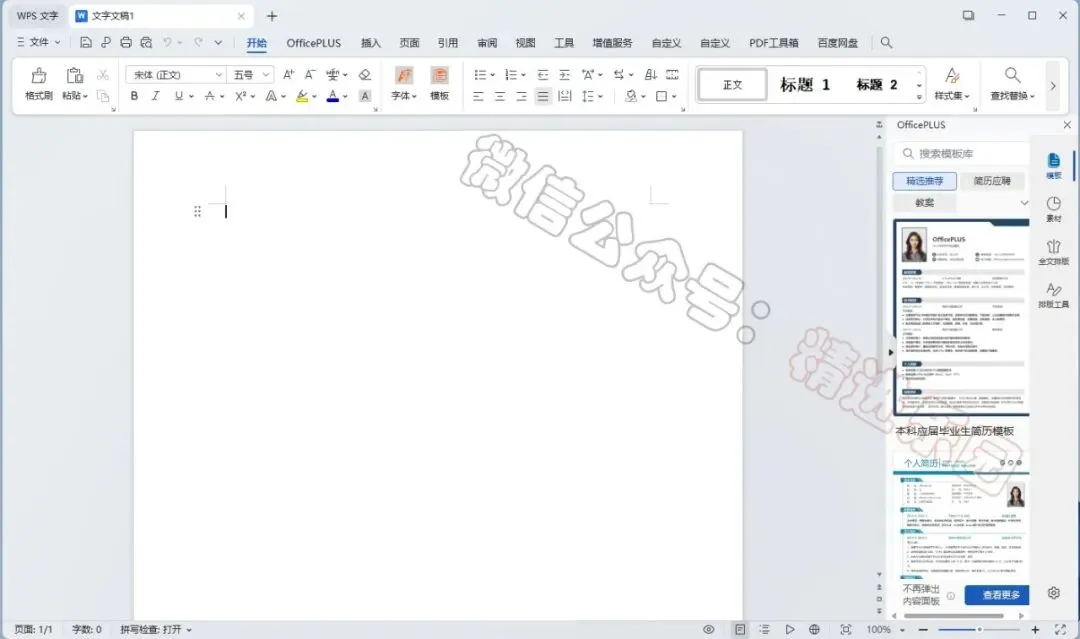Click the Decrease Font Size icon
Screen dimensions: 1080x639
310,74
